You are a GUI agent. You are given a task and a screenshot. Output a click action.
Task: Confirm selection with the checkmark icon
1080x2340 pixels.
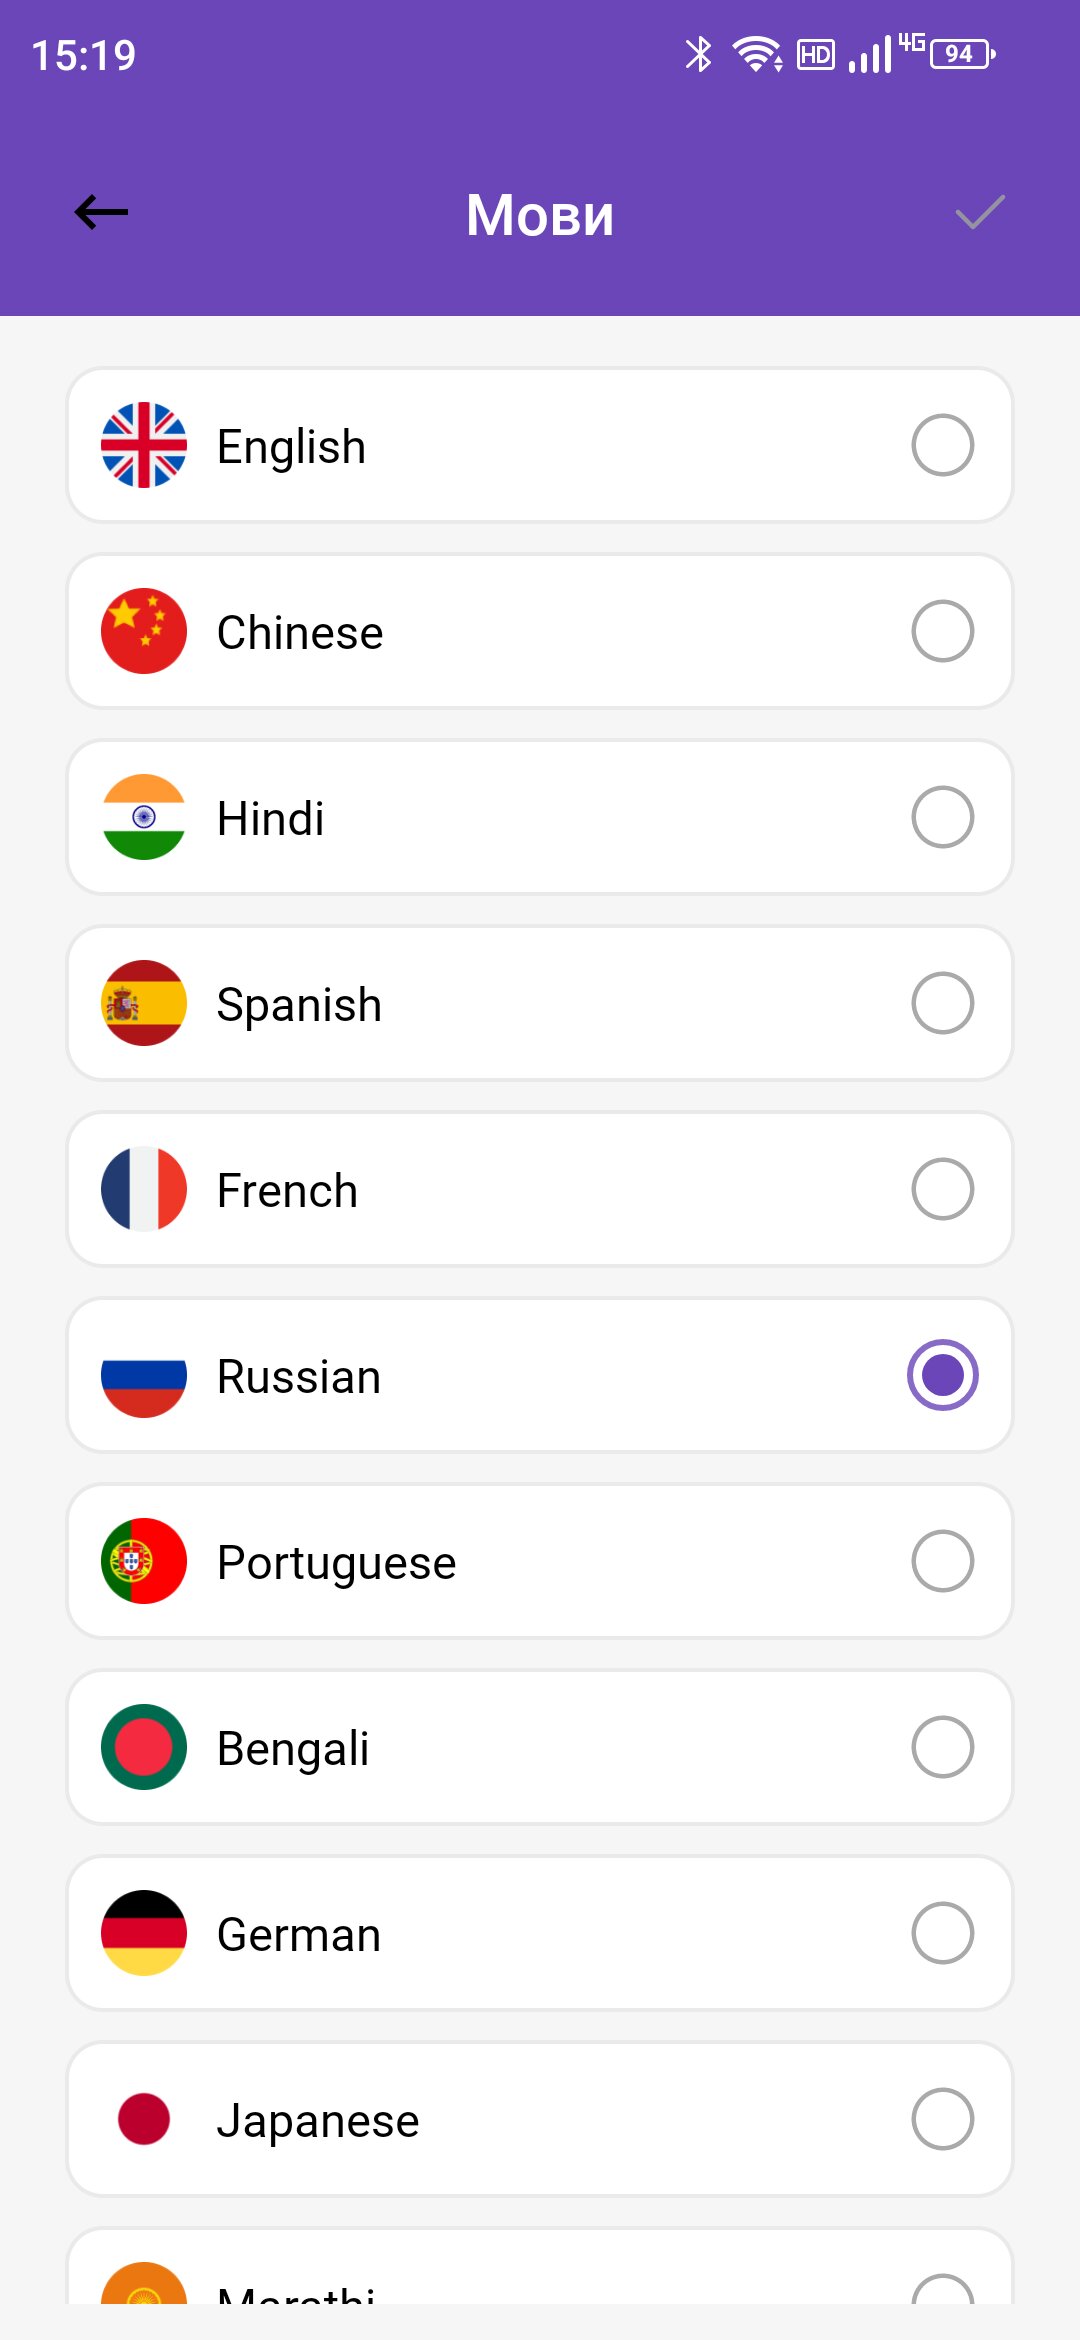pyautogui.click(x=979, y=212)
